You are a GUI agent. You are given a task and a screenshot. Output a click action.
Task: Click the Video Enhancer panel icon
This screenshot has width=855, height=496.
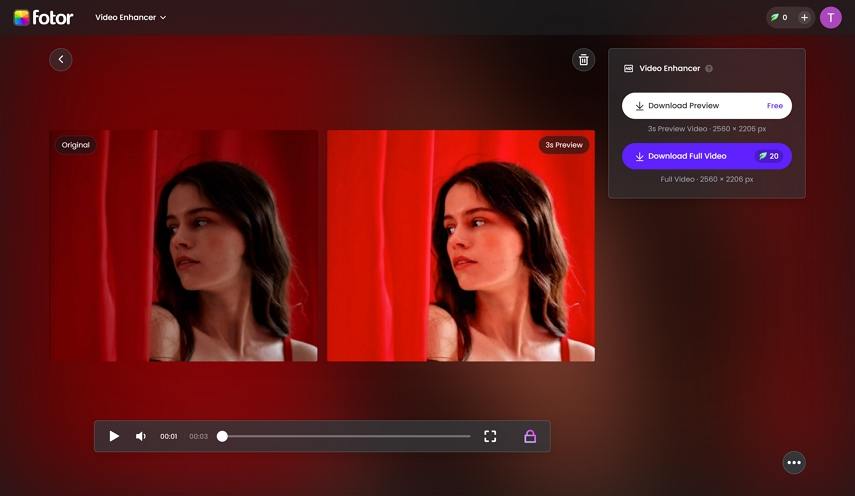628,68
